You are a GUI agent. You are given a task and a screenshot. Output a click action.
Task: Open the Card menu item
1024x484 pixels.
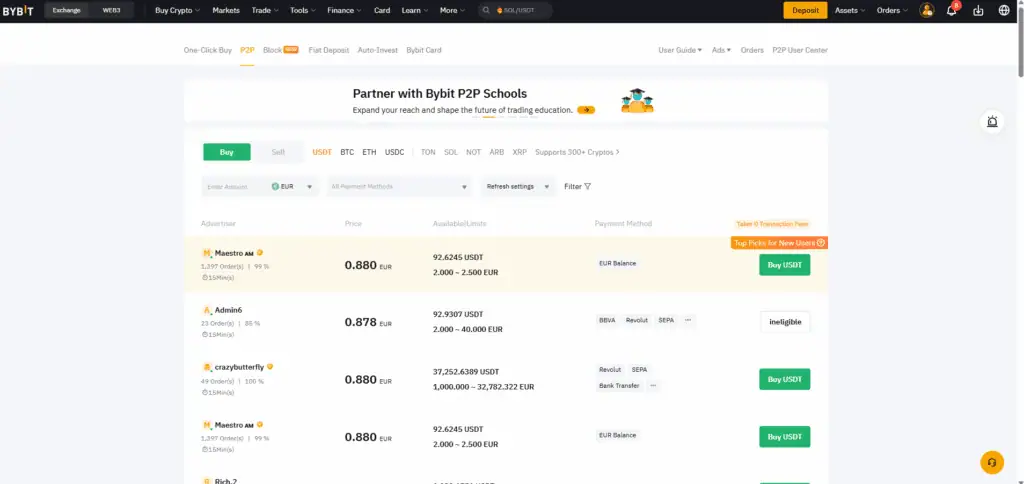tap(382, 10)
